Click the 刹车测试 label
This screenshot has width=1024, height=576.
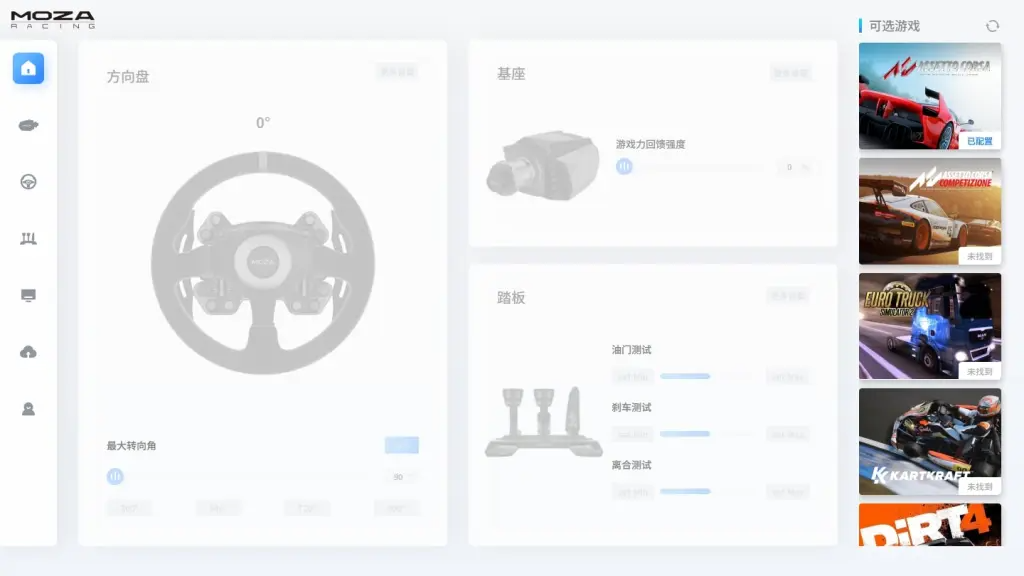[631, 407]
